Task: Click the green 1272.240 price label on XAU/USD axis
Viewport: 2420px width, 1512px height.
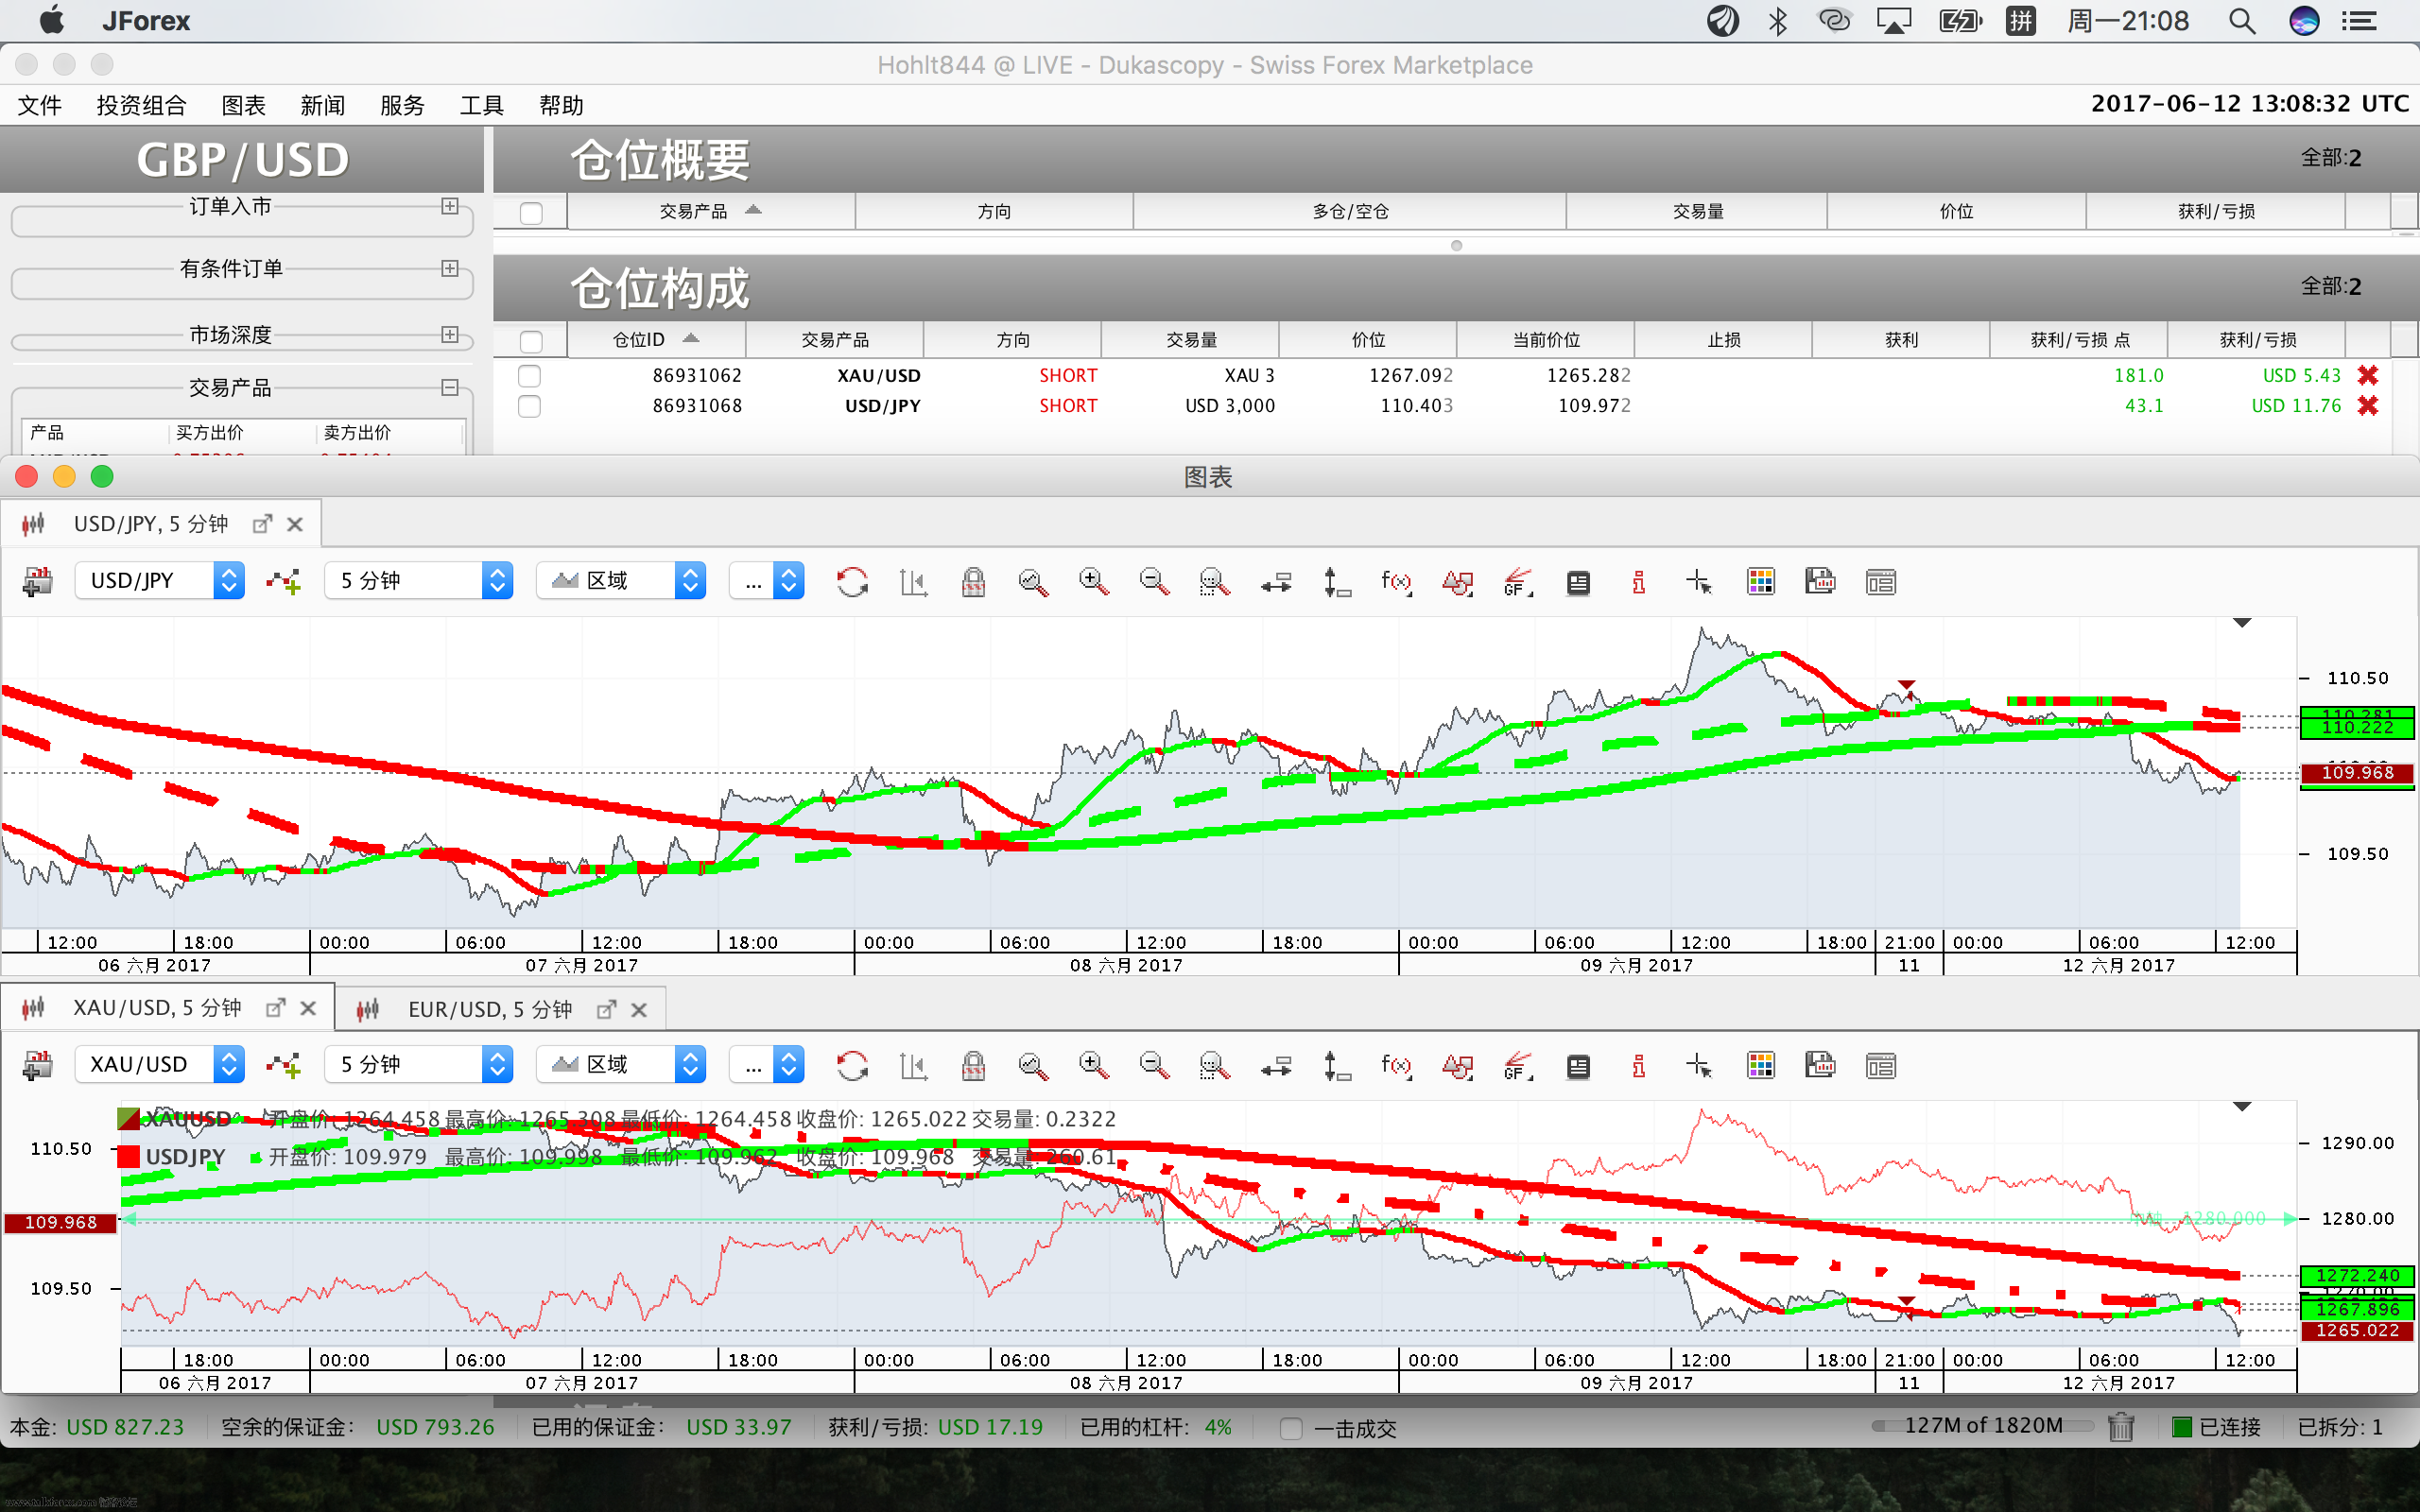Action: click(x=2357, y=1276)
